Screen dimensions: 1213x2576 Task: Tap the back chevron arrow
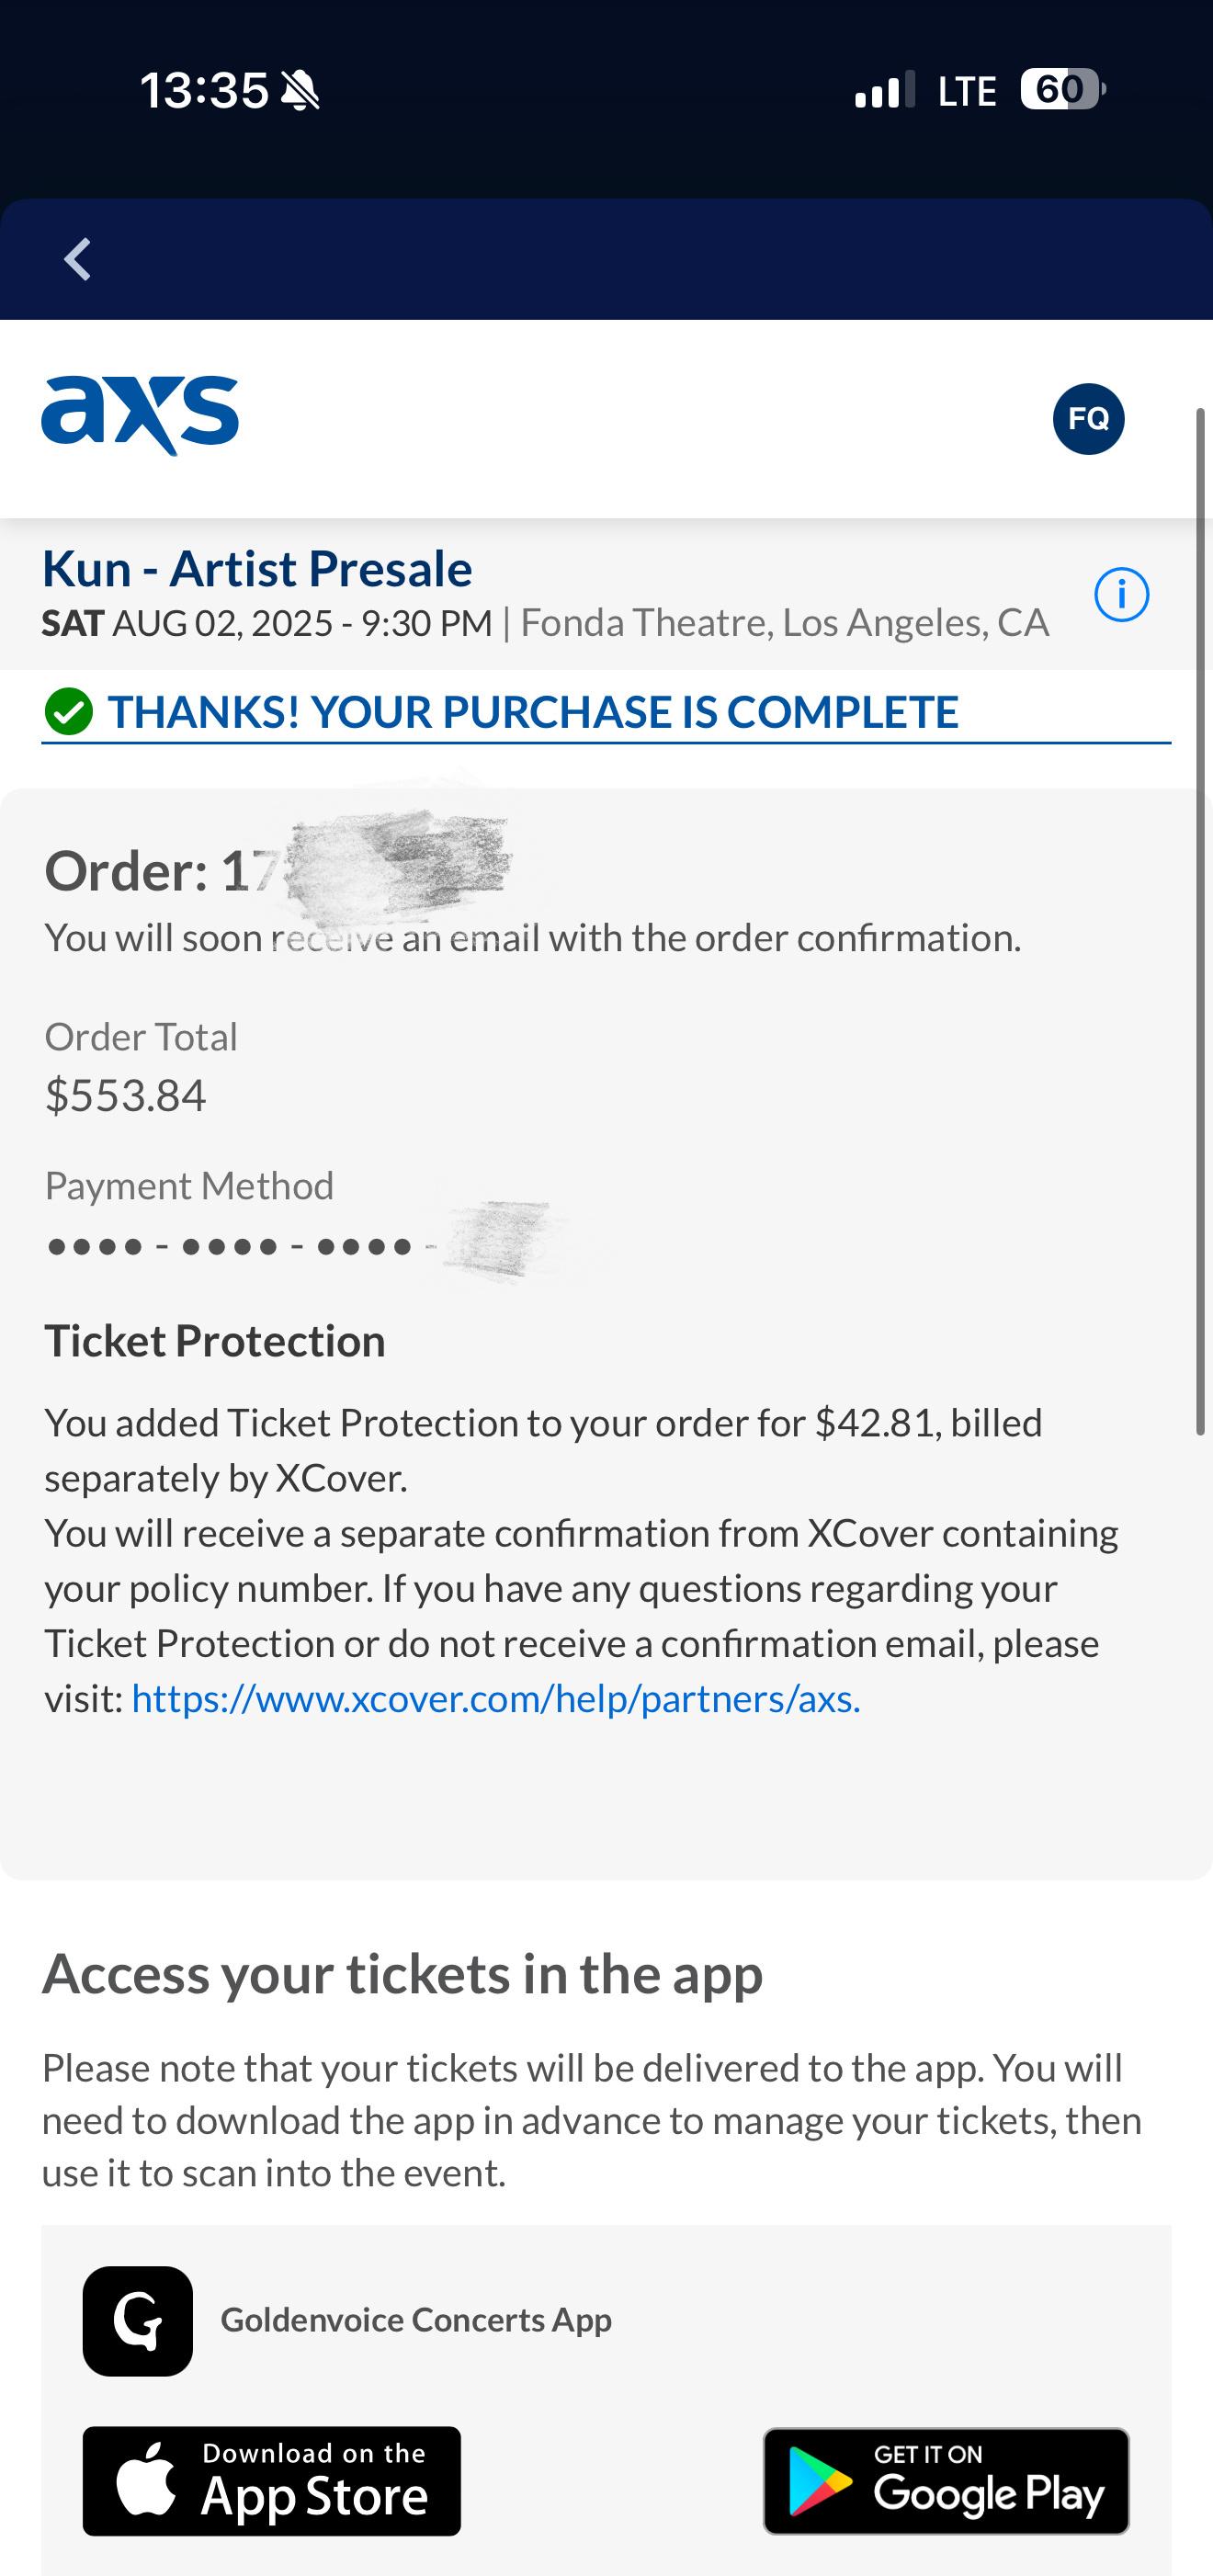(x=77, y=260)
